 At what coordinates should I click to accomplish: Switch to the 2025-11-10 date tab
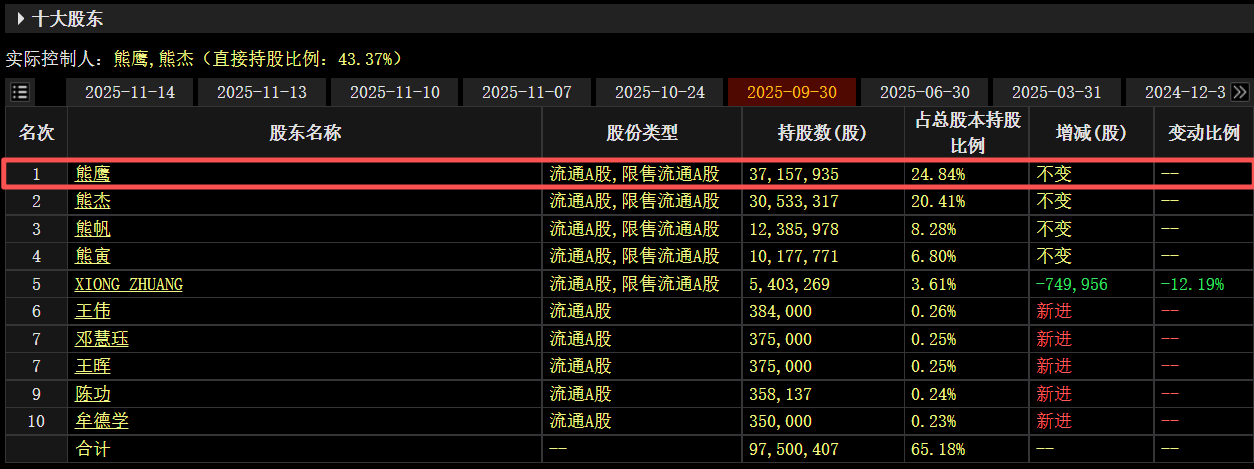click(x=395, y=92)
